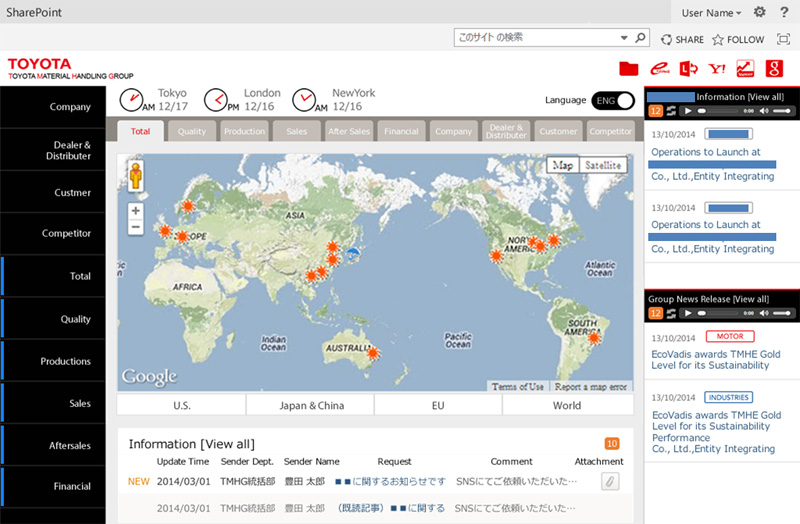Click the FOLLOW link
This screenshot has height=524, width=800.
[x=738, y=39]
